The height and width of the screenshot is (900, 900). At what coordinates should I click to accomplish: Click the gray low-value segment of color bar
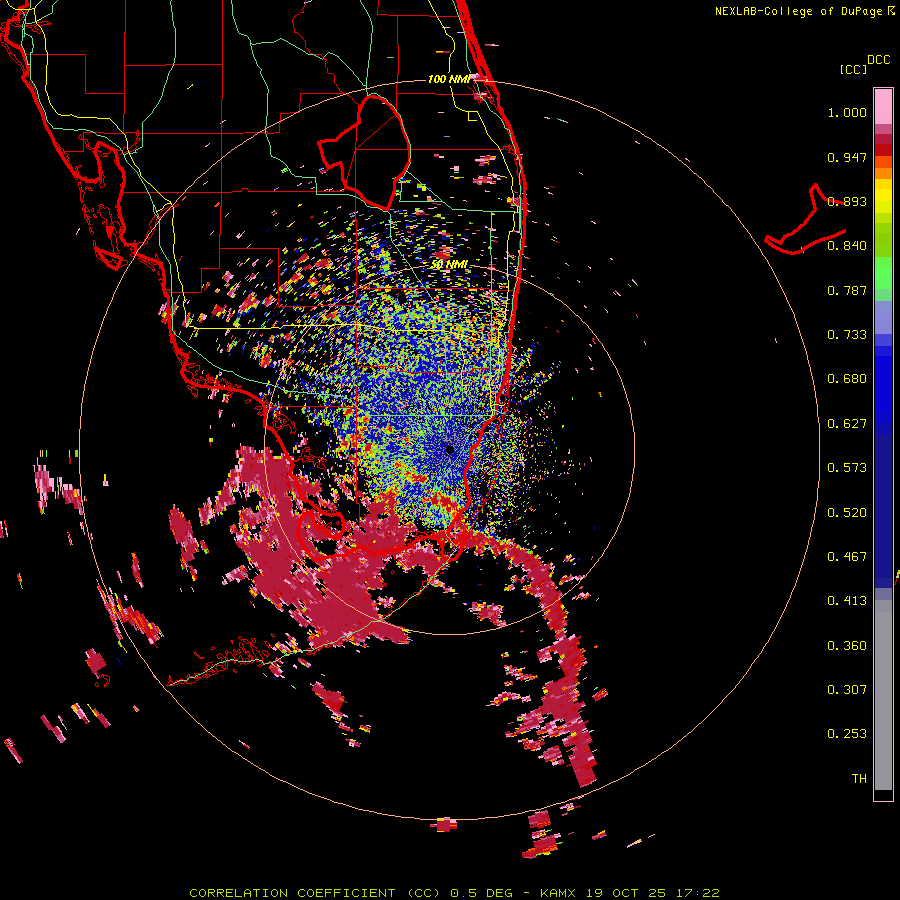coord(883,695)
